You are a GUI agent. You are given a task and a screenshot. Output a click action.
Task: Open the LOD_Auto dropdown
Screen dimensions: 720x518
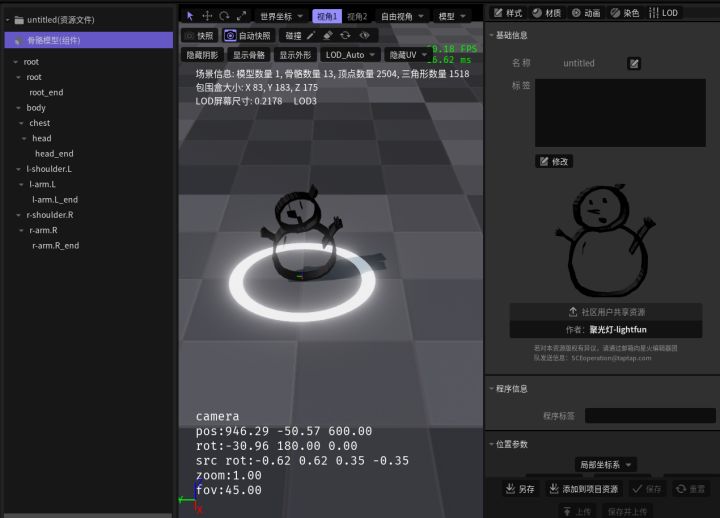(350, 55)
